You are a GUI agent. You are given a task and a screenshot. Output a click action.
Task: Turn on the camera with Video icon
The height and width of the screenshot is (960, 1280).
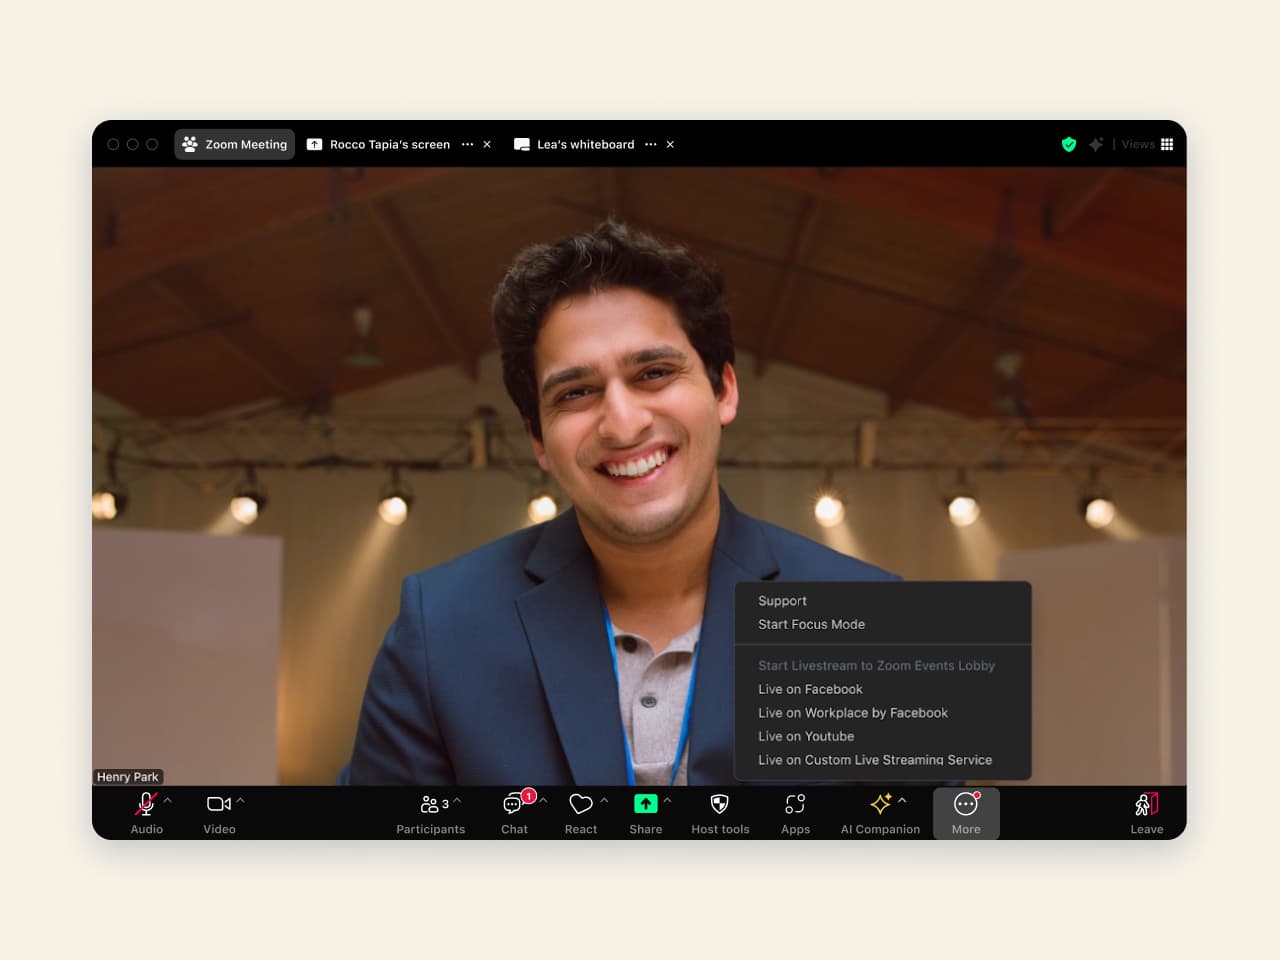(x=218, y=805)
